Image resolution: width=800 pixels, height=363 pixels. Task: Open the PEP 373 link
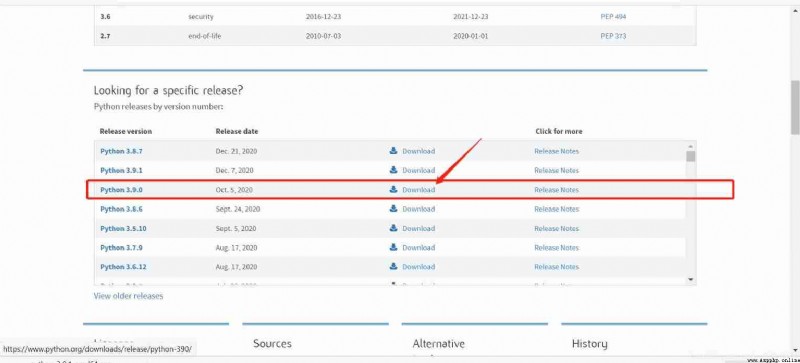click(x=613, y=36)
